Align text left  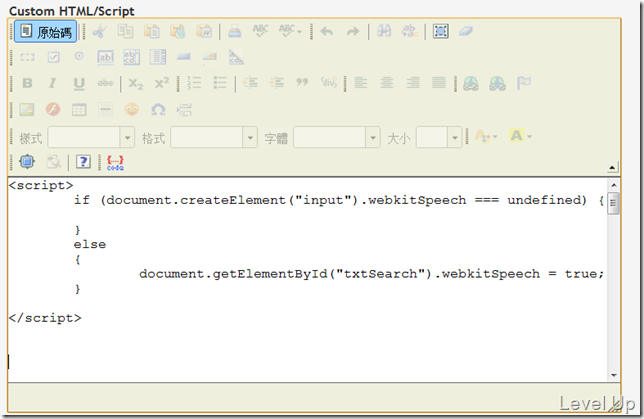click(360, 83)
